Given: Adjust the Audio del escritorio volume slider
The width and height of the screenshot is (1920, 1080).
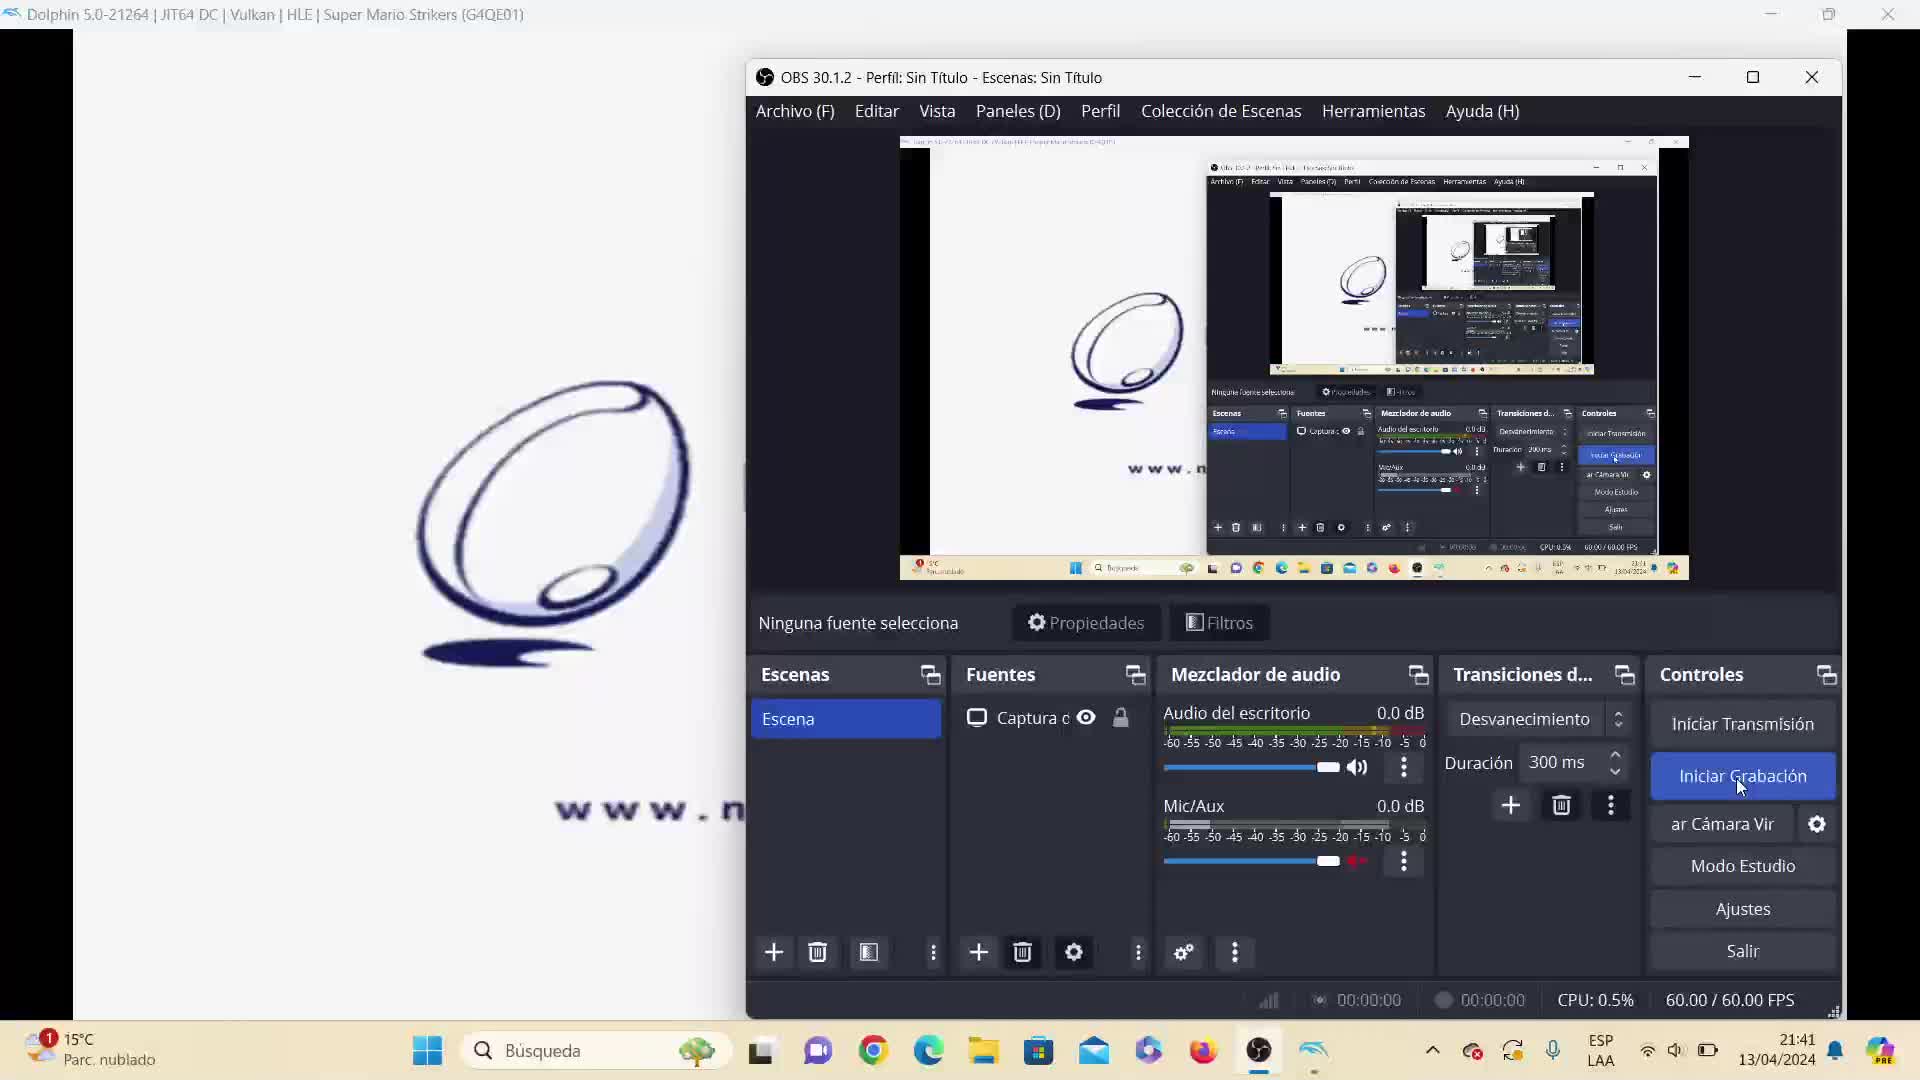Looking at the screenshot, I should (1251, 767).
